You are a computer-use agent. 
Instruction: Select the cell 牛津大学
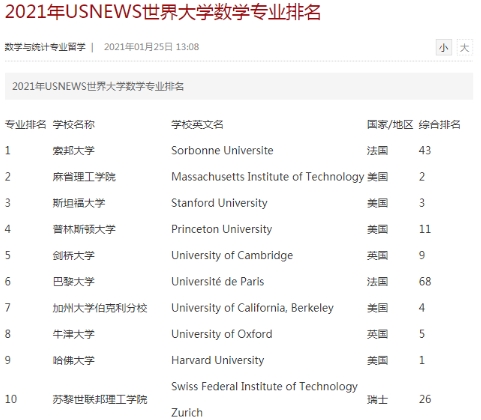pyautogui.click(x=74, y=334)
